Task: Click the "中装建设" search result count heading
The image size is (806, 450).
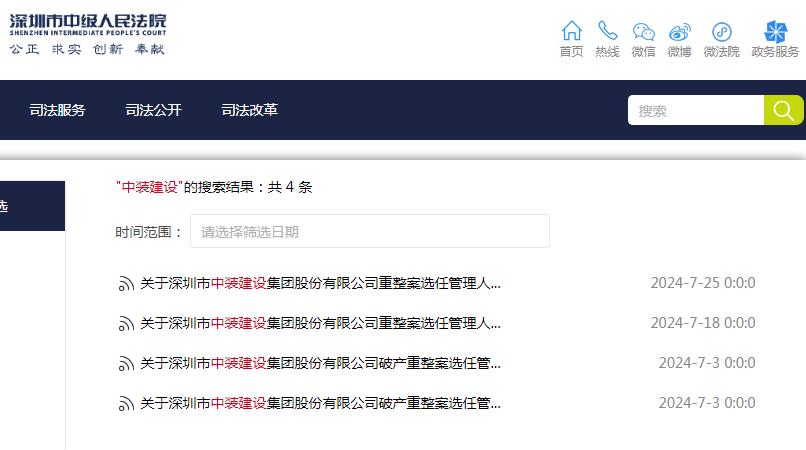Action: (x=214, y=187)
